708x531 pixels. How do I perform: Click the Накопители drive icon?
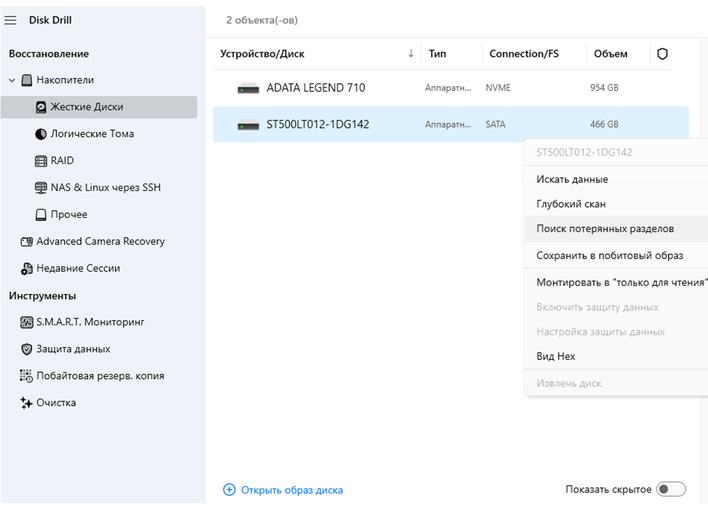click(27, 80)
